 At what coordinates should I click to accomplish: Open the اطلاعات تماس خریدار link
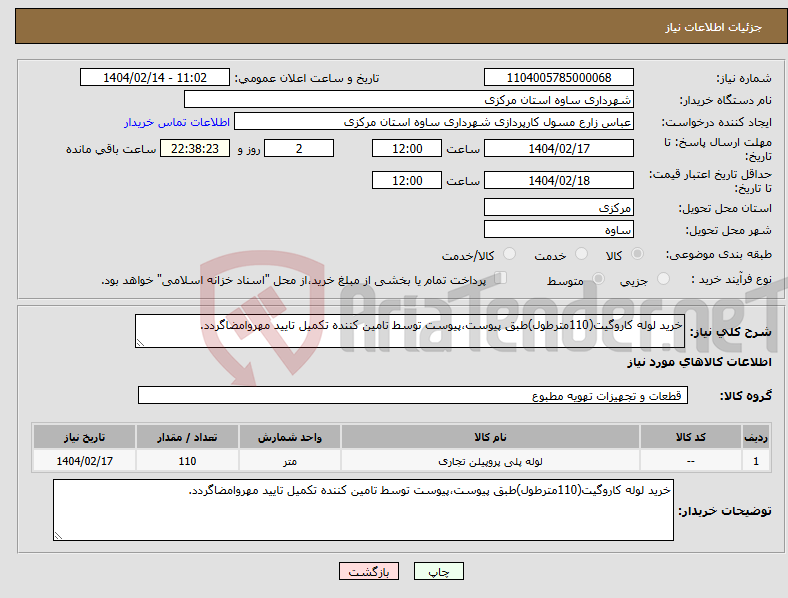pos(177,122)
